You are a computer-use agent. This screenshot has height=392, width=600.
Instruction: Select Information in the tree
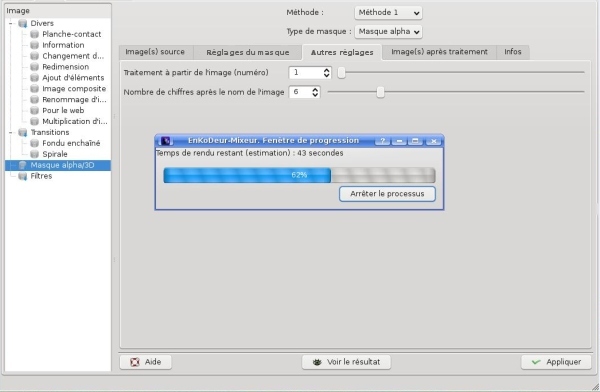pos(63,45)
